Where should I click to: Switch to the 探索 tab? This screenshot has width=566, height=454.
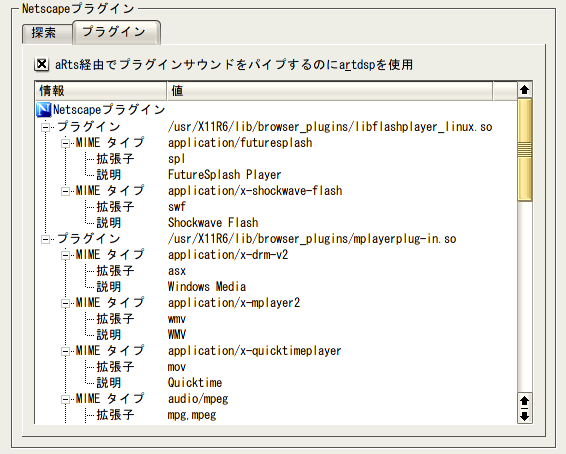47,34
